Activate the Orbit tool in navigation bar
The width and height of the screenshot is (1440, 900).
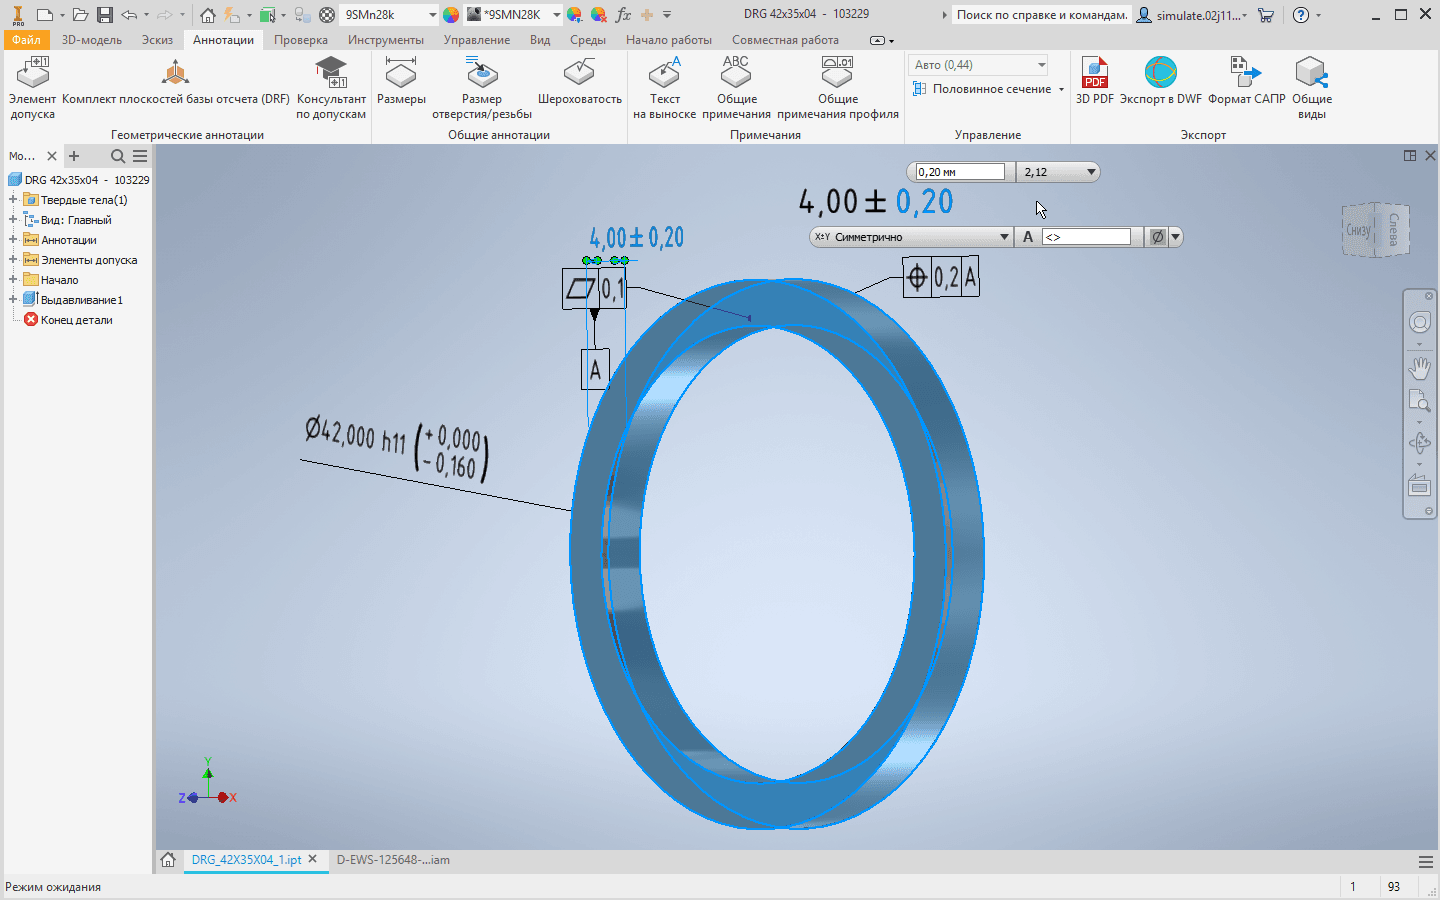pyautogui.click(x=1419, y=443)
